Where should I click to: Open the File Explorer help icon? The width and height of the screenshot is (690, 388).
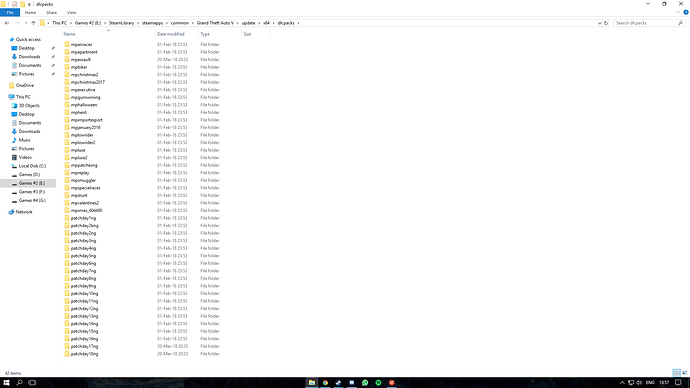tap(686, 12)
